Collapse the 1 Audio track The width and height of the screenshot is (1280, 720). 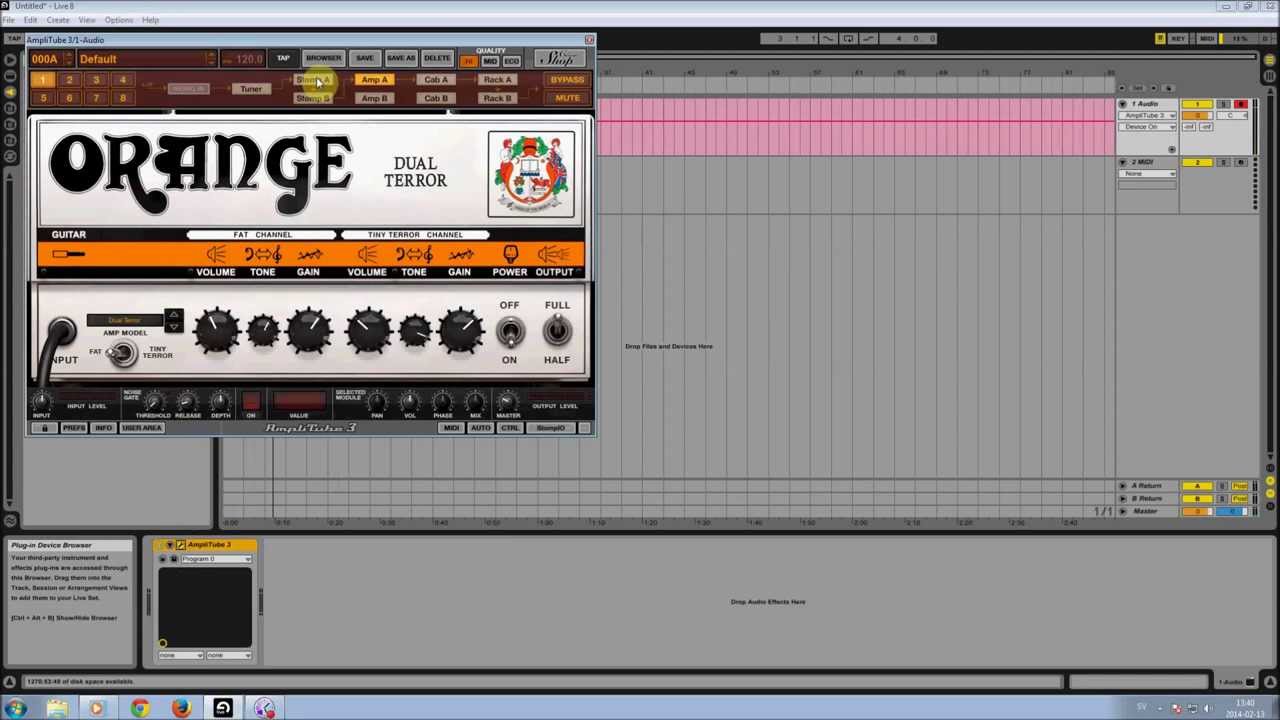point(1122,104)
